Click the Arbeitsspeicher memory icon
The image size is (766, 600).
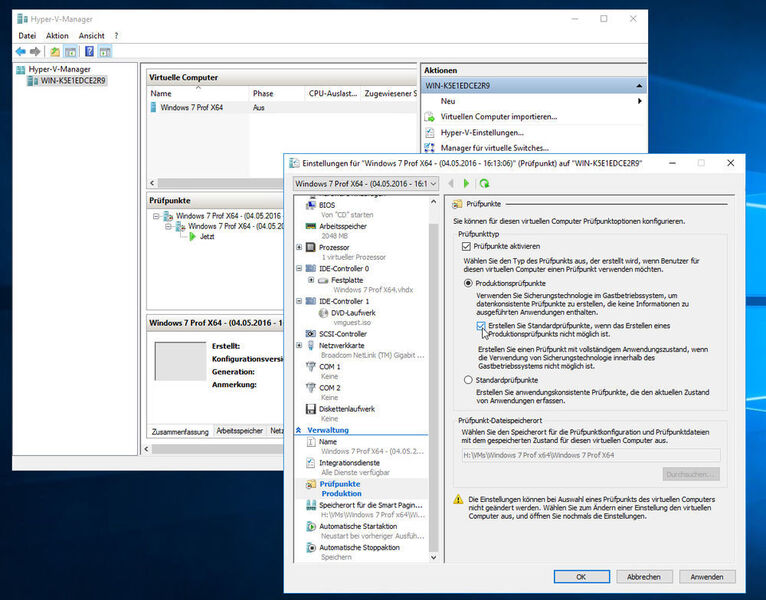click(x=310, y=226)
